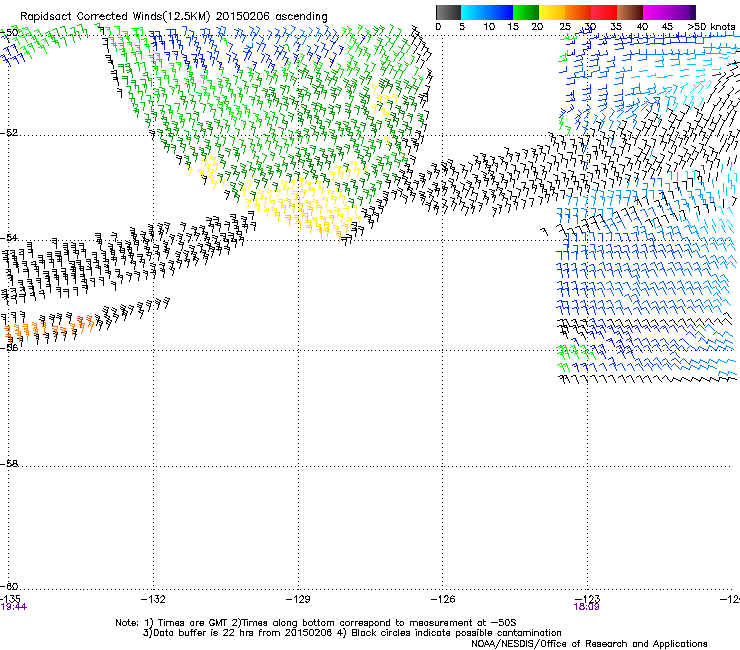Click the 'Note: 1) Times are GMT' line
The height and width of the screenshot is (650, 740).
click(316, 623)
